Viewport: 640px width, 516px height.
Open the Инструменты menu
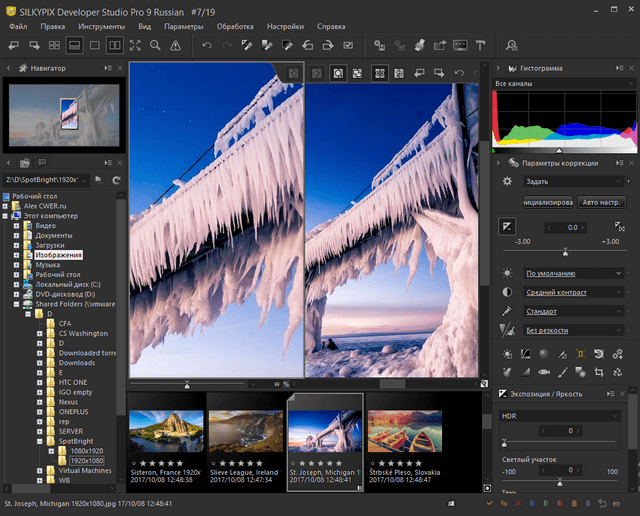(102, 25)
